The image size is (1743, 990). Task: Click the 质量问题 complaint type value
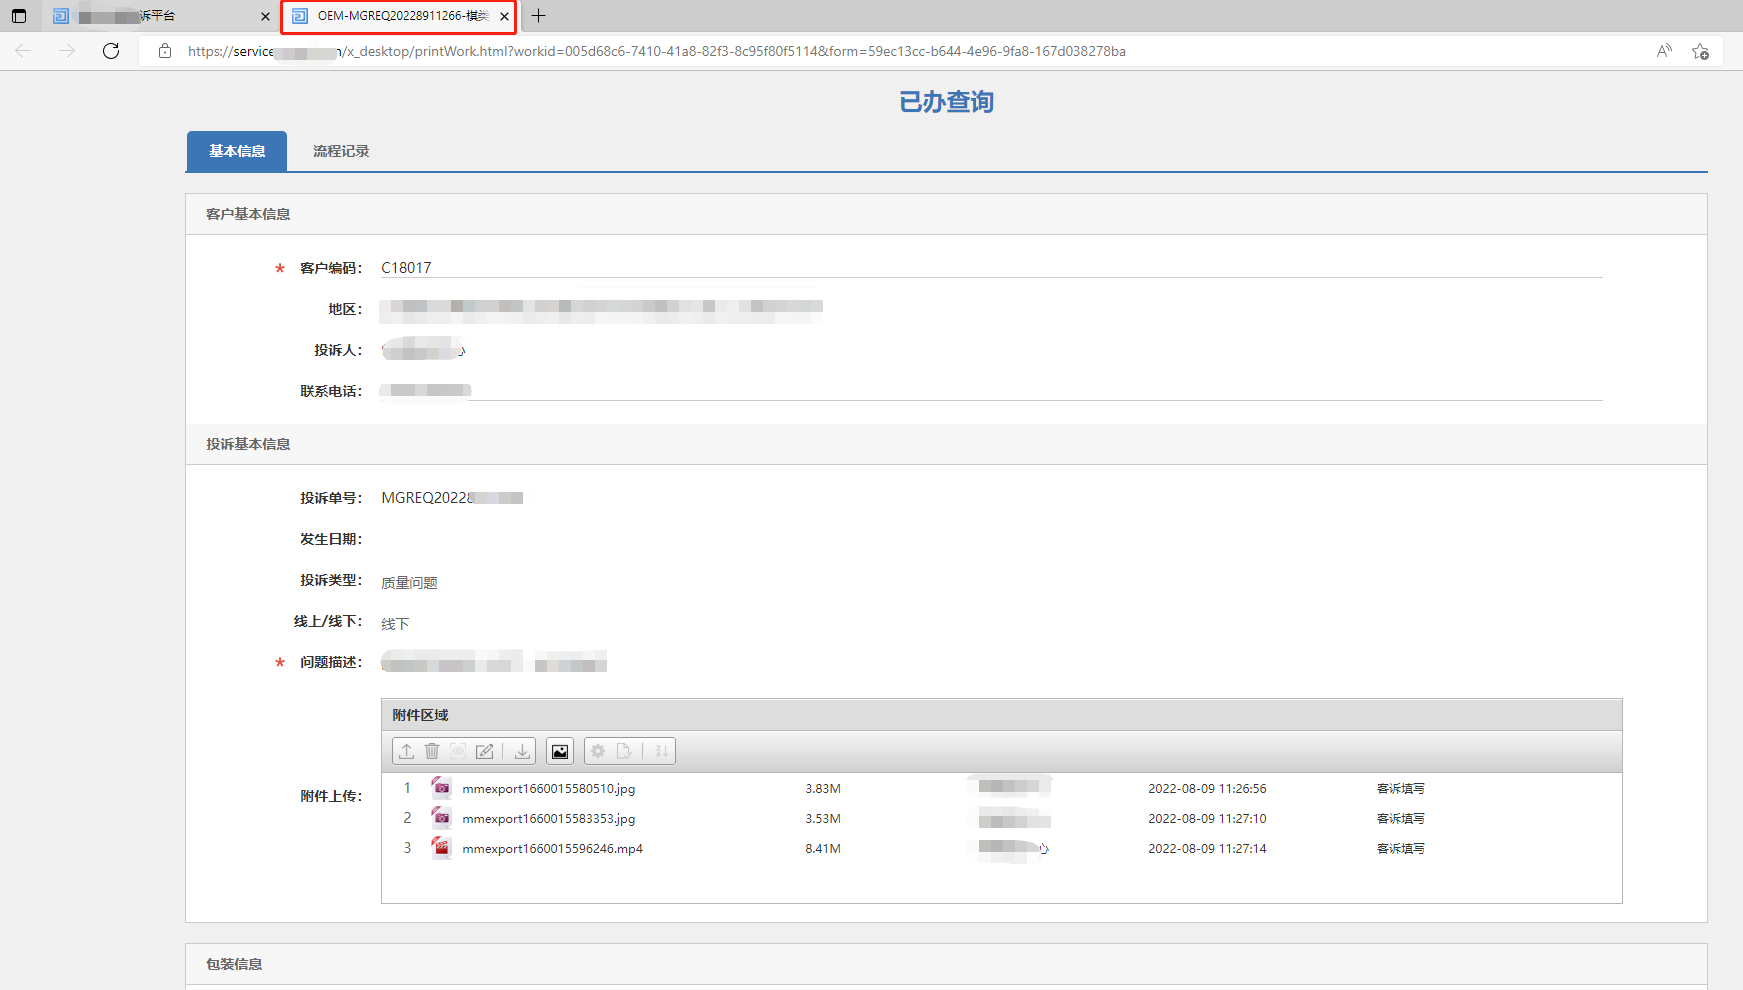click(x=409, y=583)
